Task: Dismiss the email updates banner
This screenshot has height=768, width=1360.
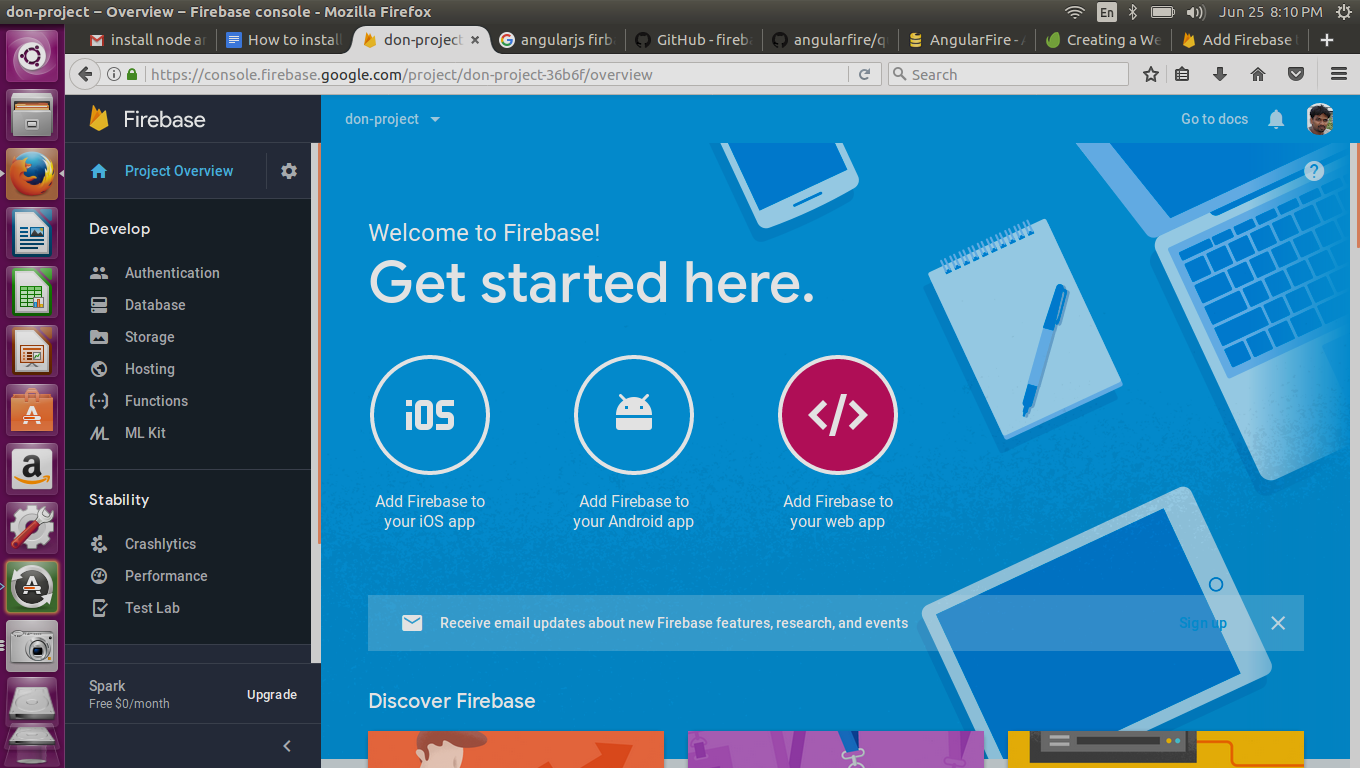Action: pos(1278,623)
